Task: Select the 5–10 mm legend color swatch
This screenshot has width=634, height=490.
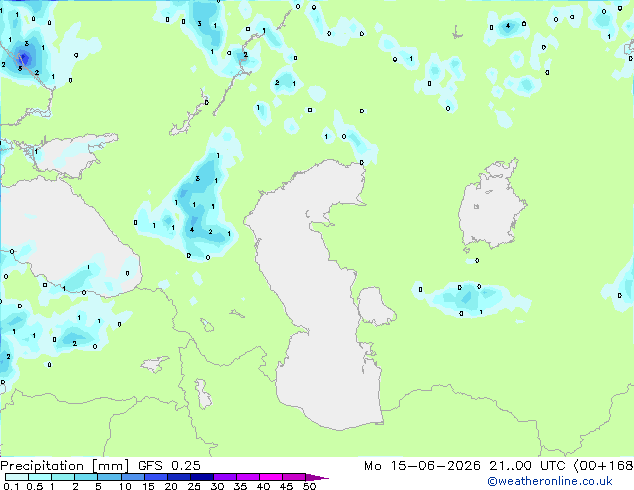Action: [x=109, y=477]
